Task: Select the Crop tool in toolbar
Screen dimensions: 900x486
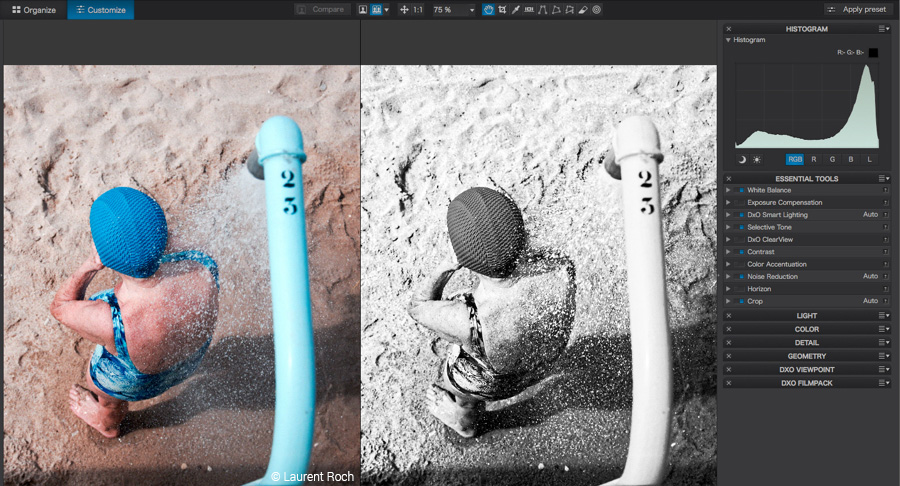Action: [502, 10]
